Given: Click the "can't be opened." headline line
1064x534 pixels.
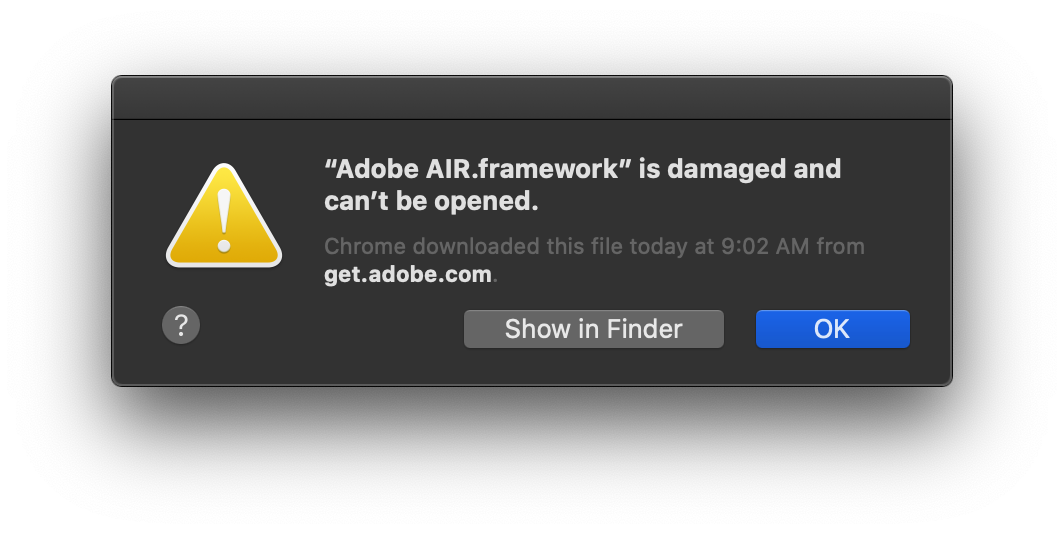Looking at the screenshot, I should tap(431, 201).
